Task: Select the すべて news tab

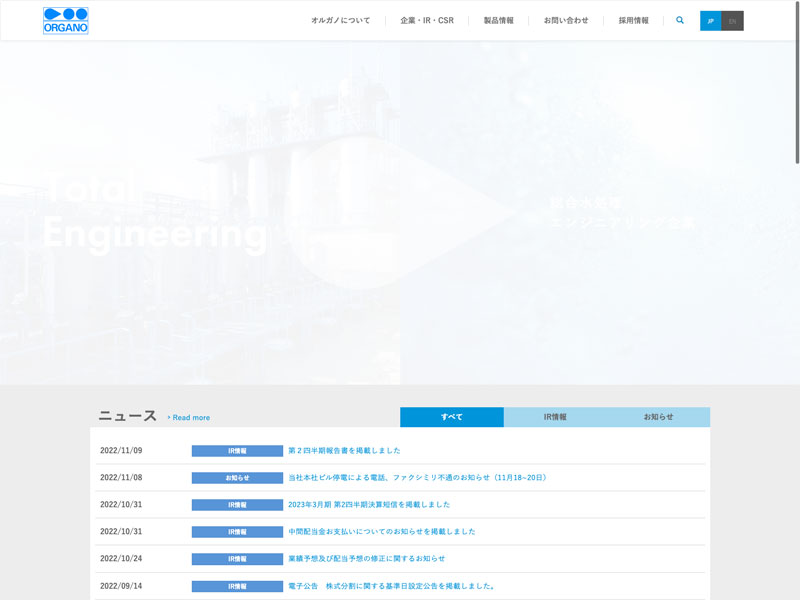Action: coord(451,417)
